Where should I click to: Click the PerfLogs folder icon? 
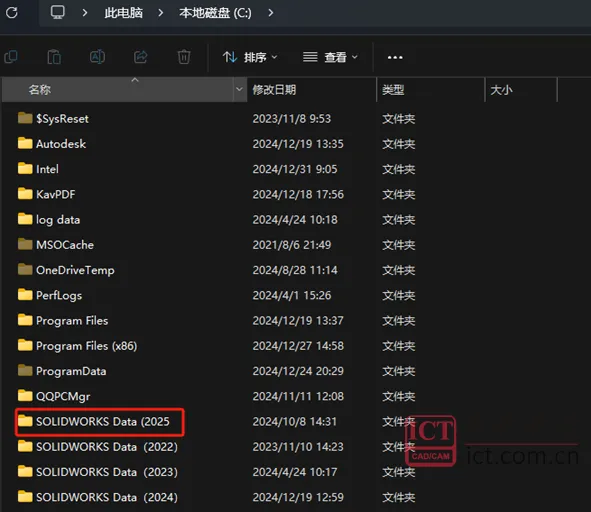point(25,295)
